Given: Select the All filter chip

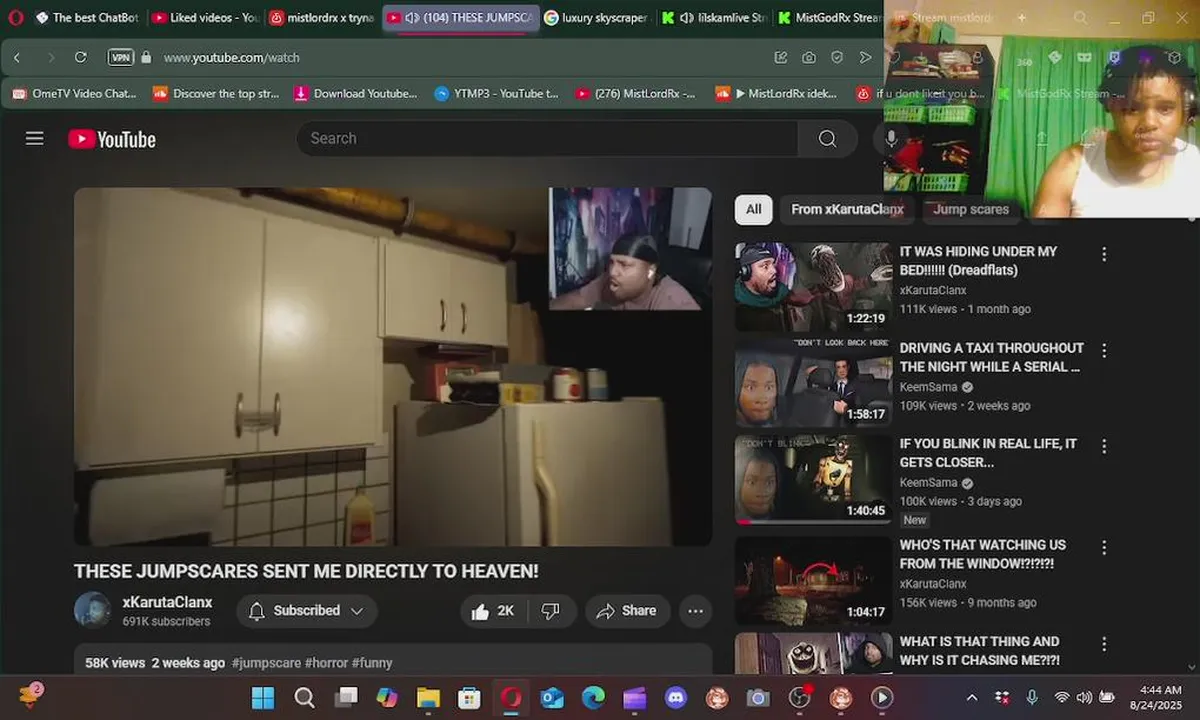Looking at the screenshot, I should (x=753, y=209).
